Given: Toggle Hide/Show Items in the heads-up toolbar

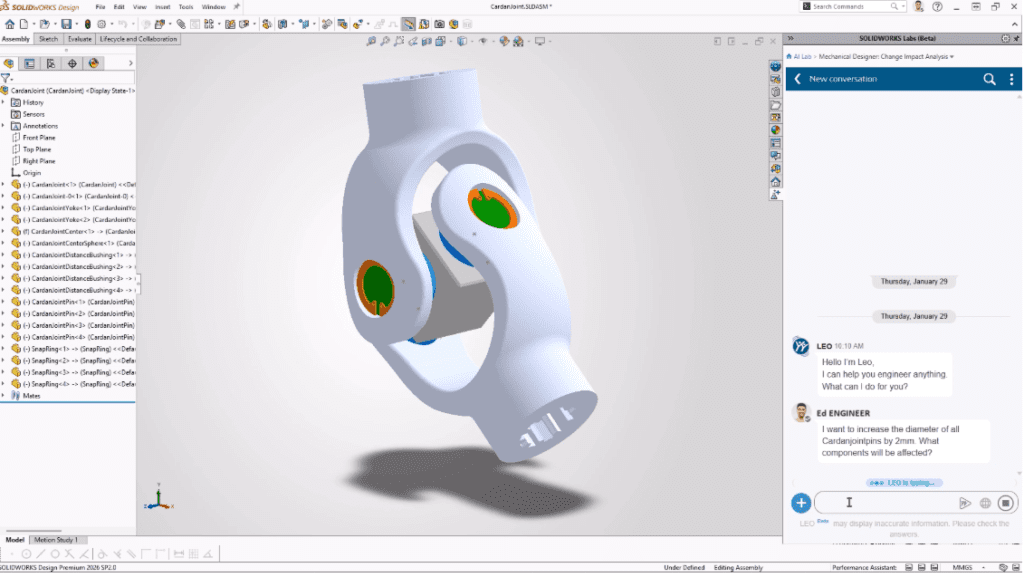Looking at the screenshot, I should pyautogui.click(x=481, y=43).
